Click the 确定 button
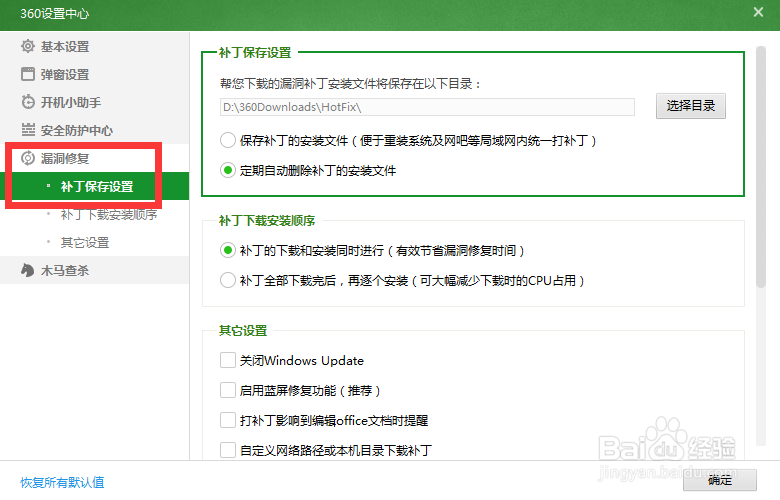780x500 pixels. (x=719, y=480)
